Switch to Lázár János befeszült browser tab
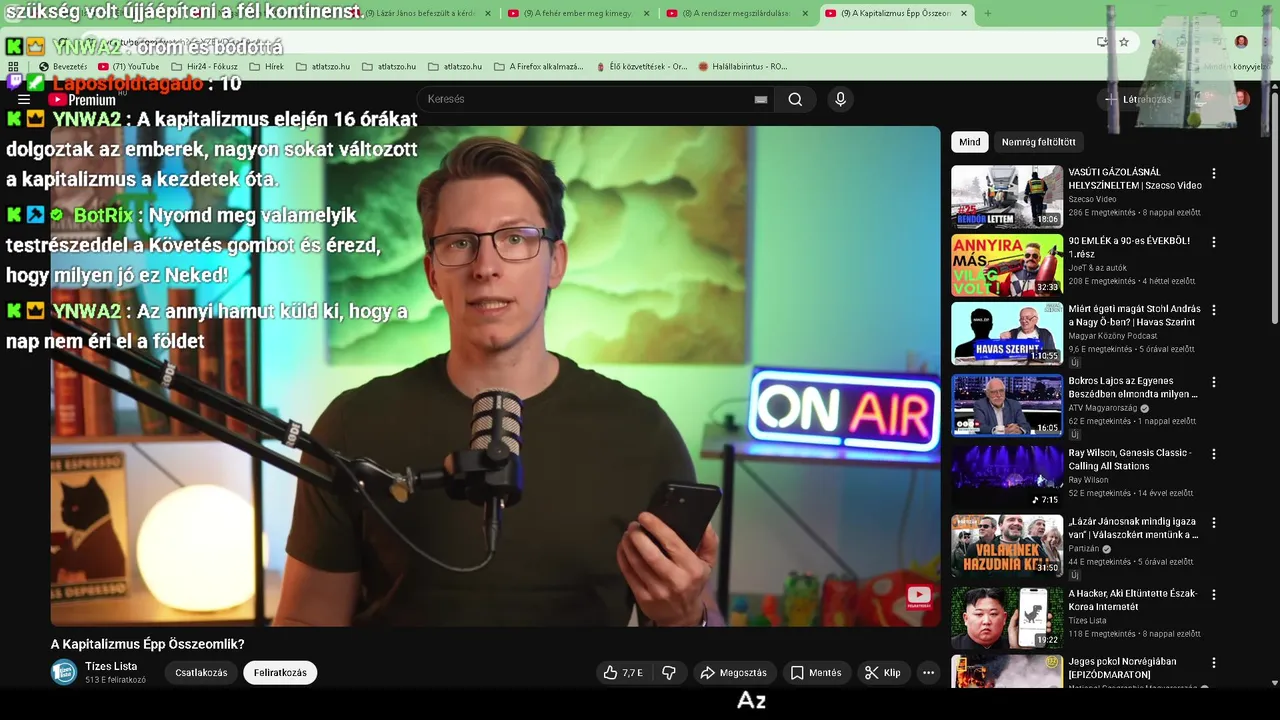The width and height of the screenshot is (1280, 720). coord(420,13)
